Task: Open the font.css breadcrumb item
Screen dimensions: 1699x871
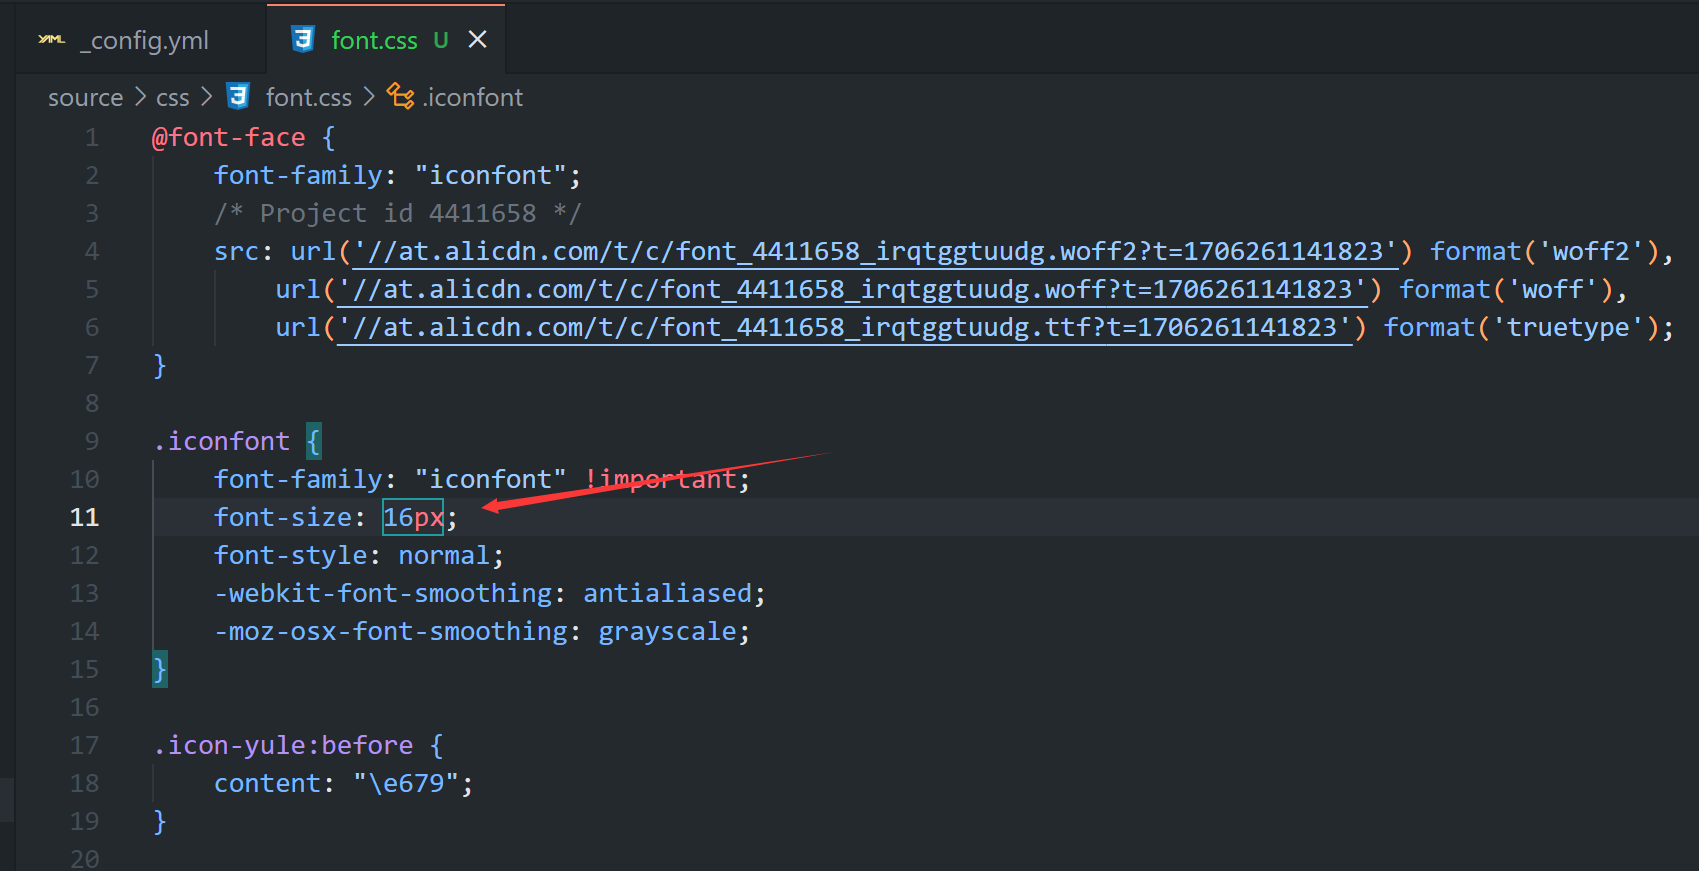Action: pos(309,97)
